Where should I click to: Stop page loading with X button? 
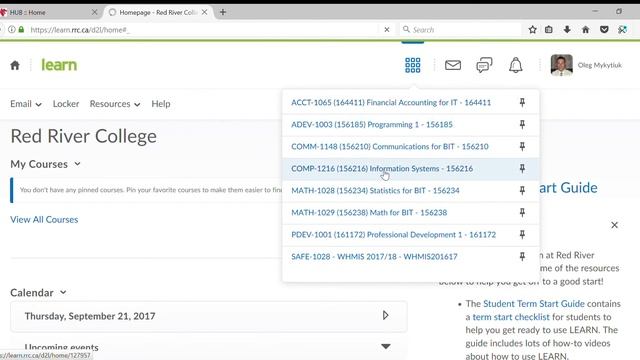[x=387, y=30]
